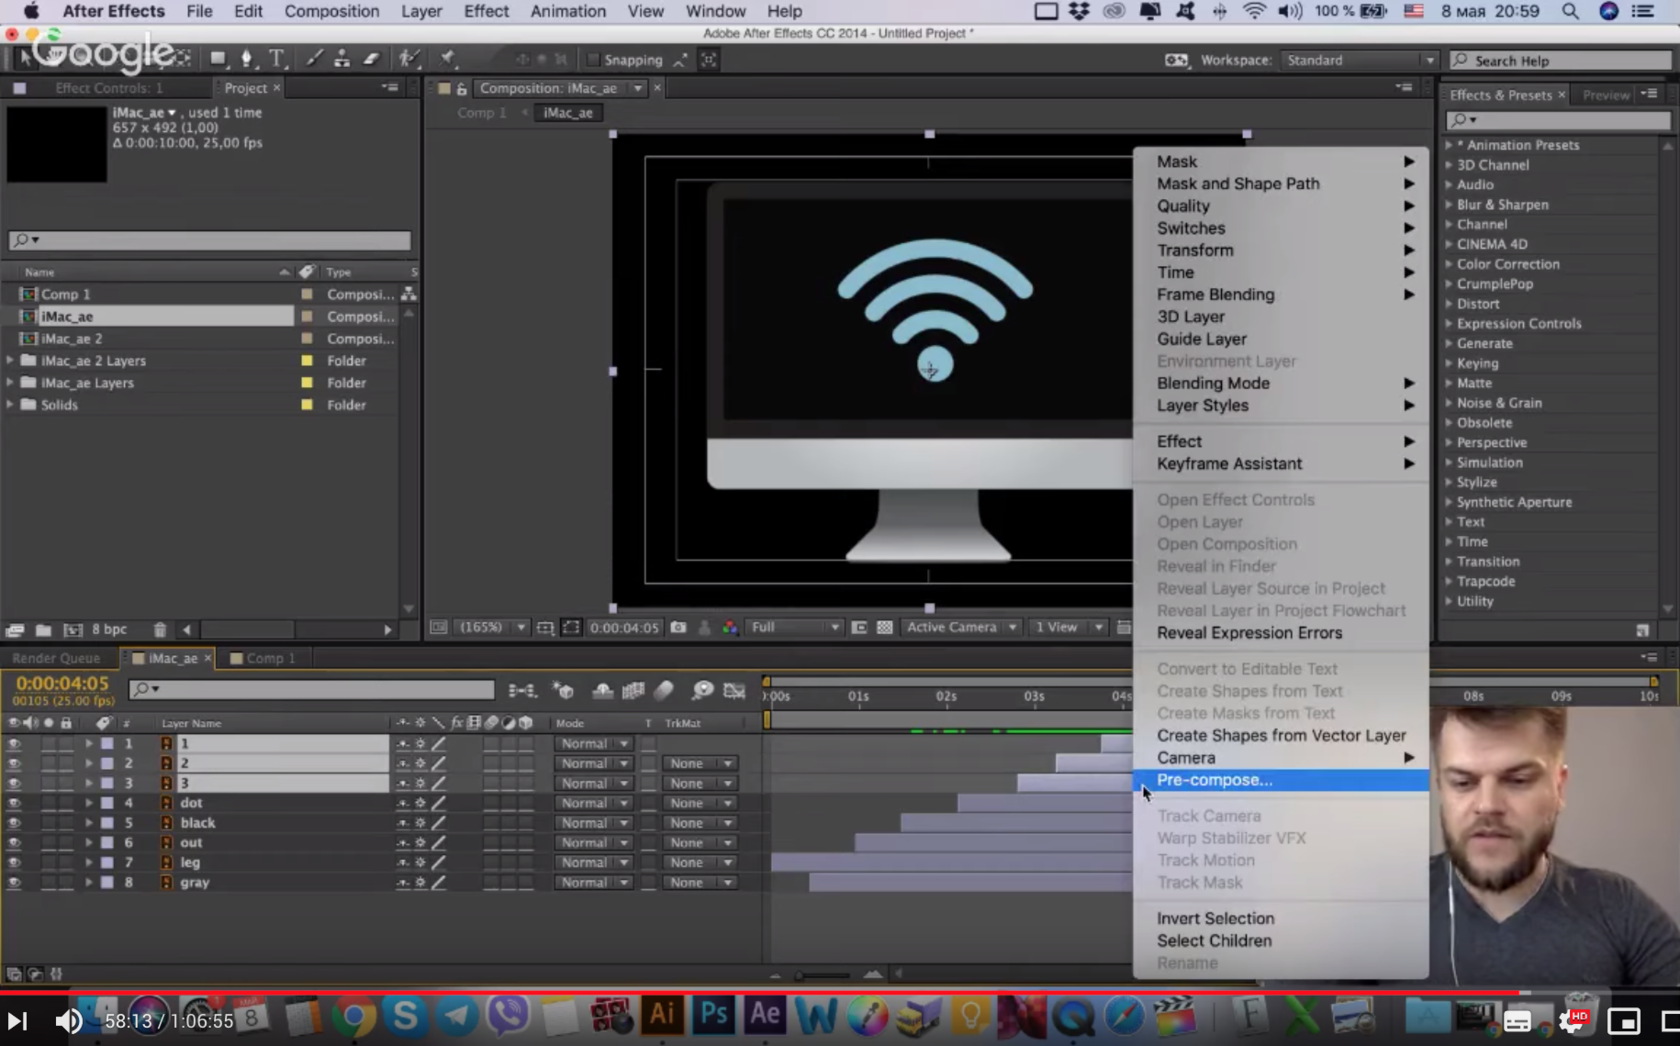This screenshot has width=1680, height=1046.
Task: Open the Workspace Standard dropdown
Action: pos(1359,60)
